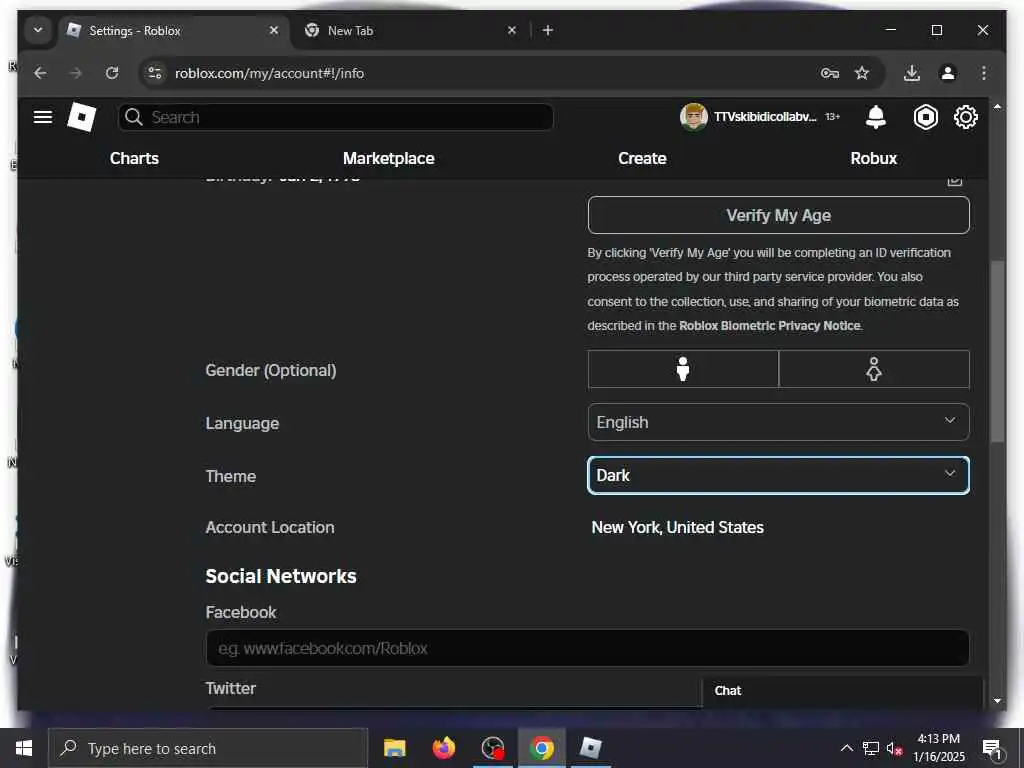Reload the page with refresh icon
Screen dimensions: 1024x768
click(x=112, y=73)
